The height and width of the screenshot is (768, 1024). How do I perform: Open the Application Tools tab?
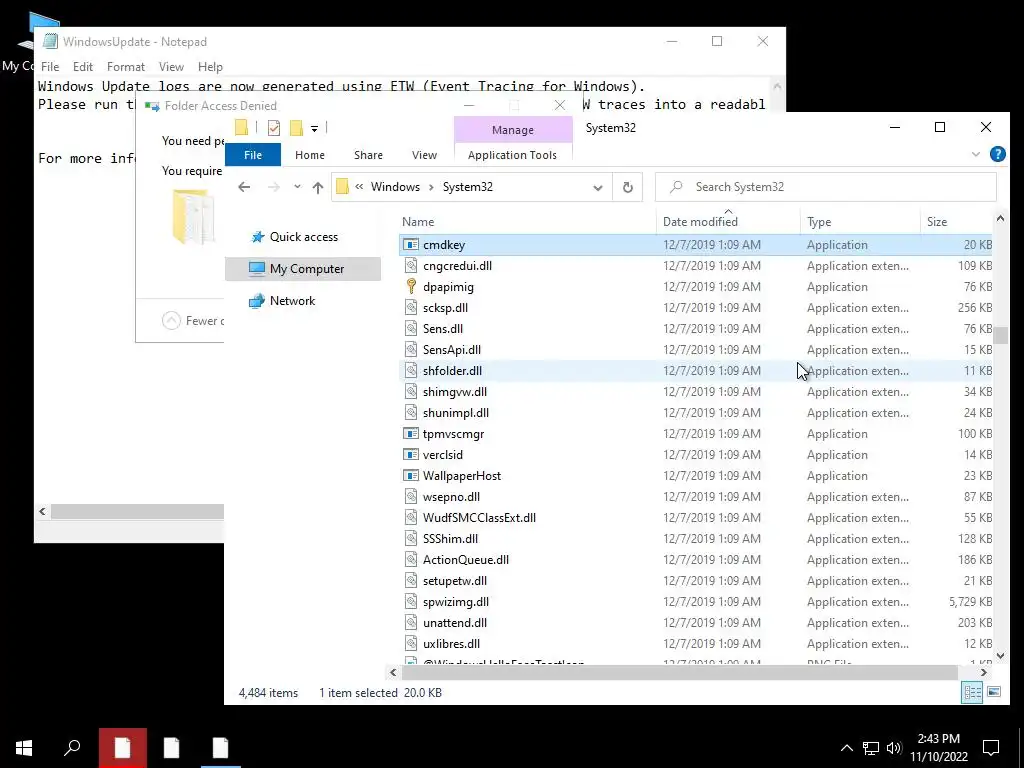(x=512, y=155)
